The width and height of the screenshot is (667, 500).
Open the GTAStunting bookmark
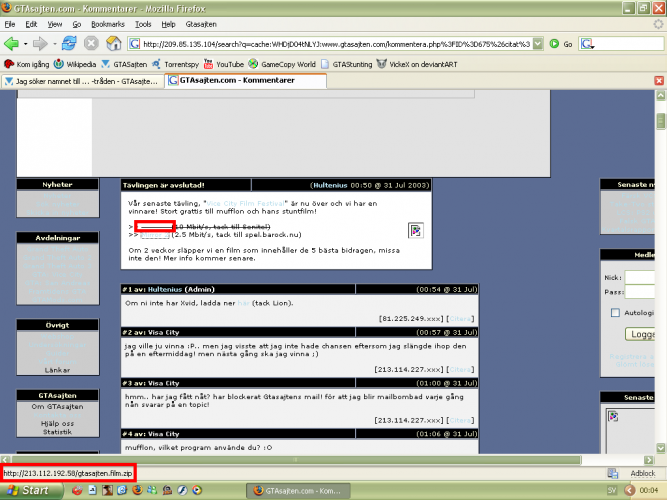[347, 64]
